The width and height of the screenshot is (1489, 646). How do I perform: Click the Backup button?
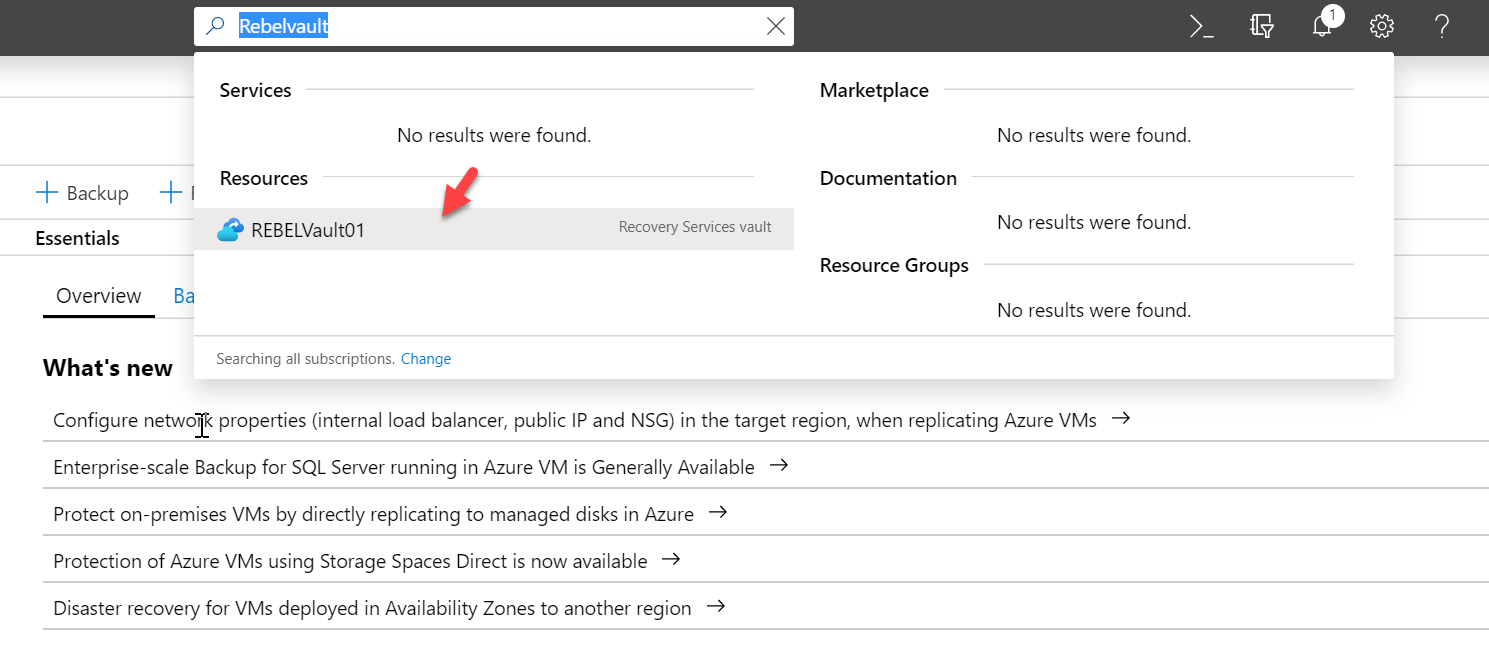tap(82, 193)
